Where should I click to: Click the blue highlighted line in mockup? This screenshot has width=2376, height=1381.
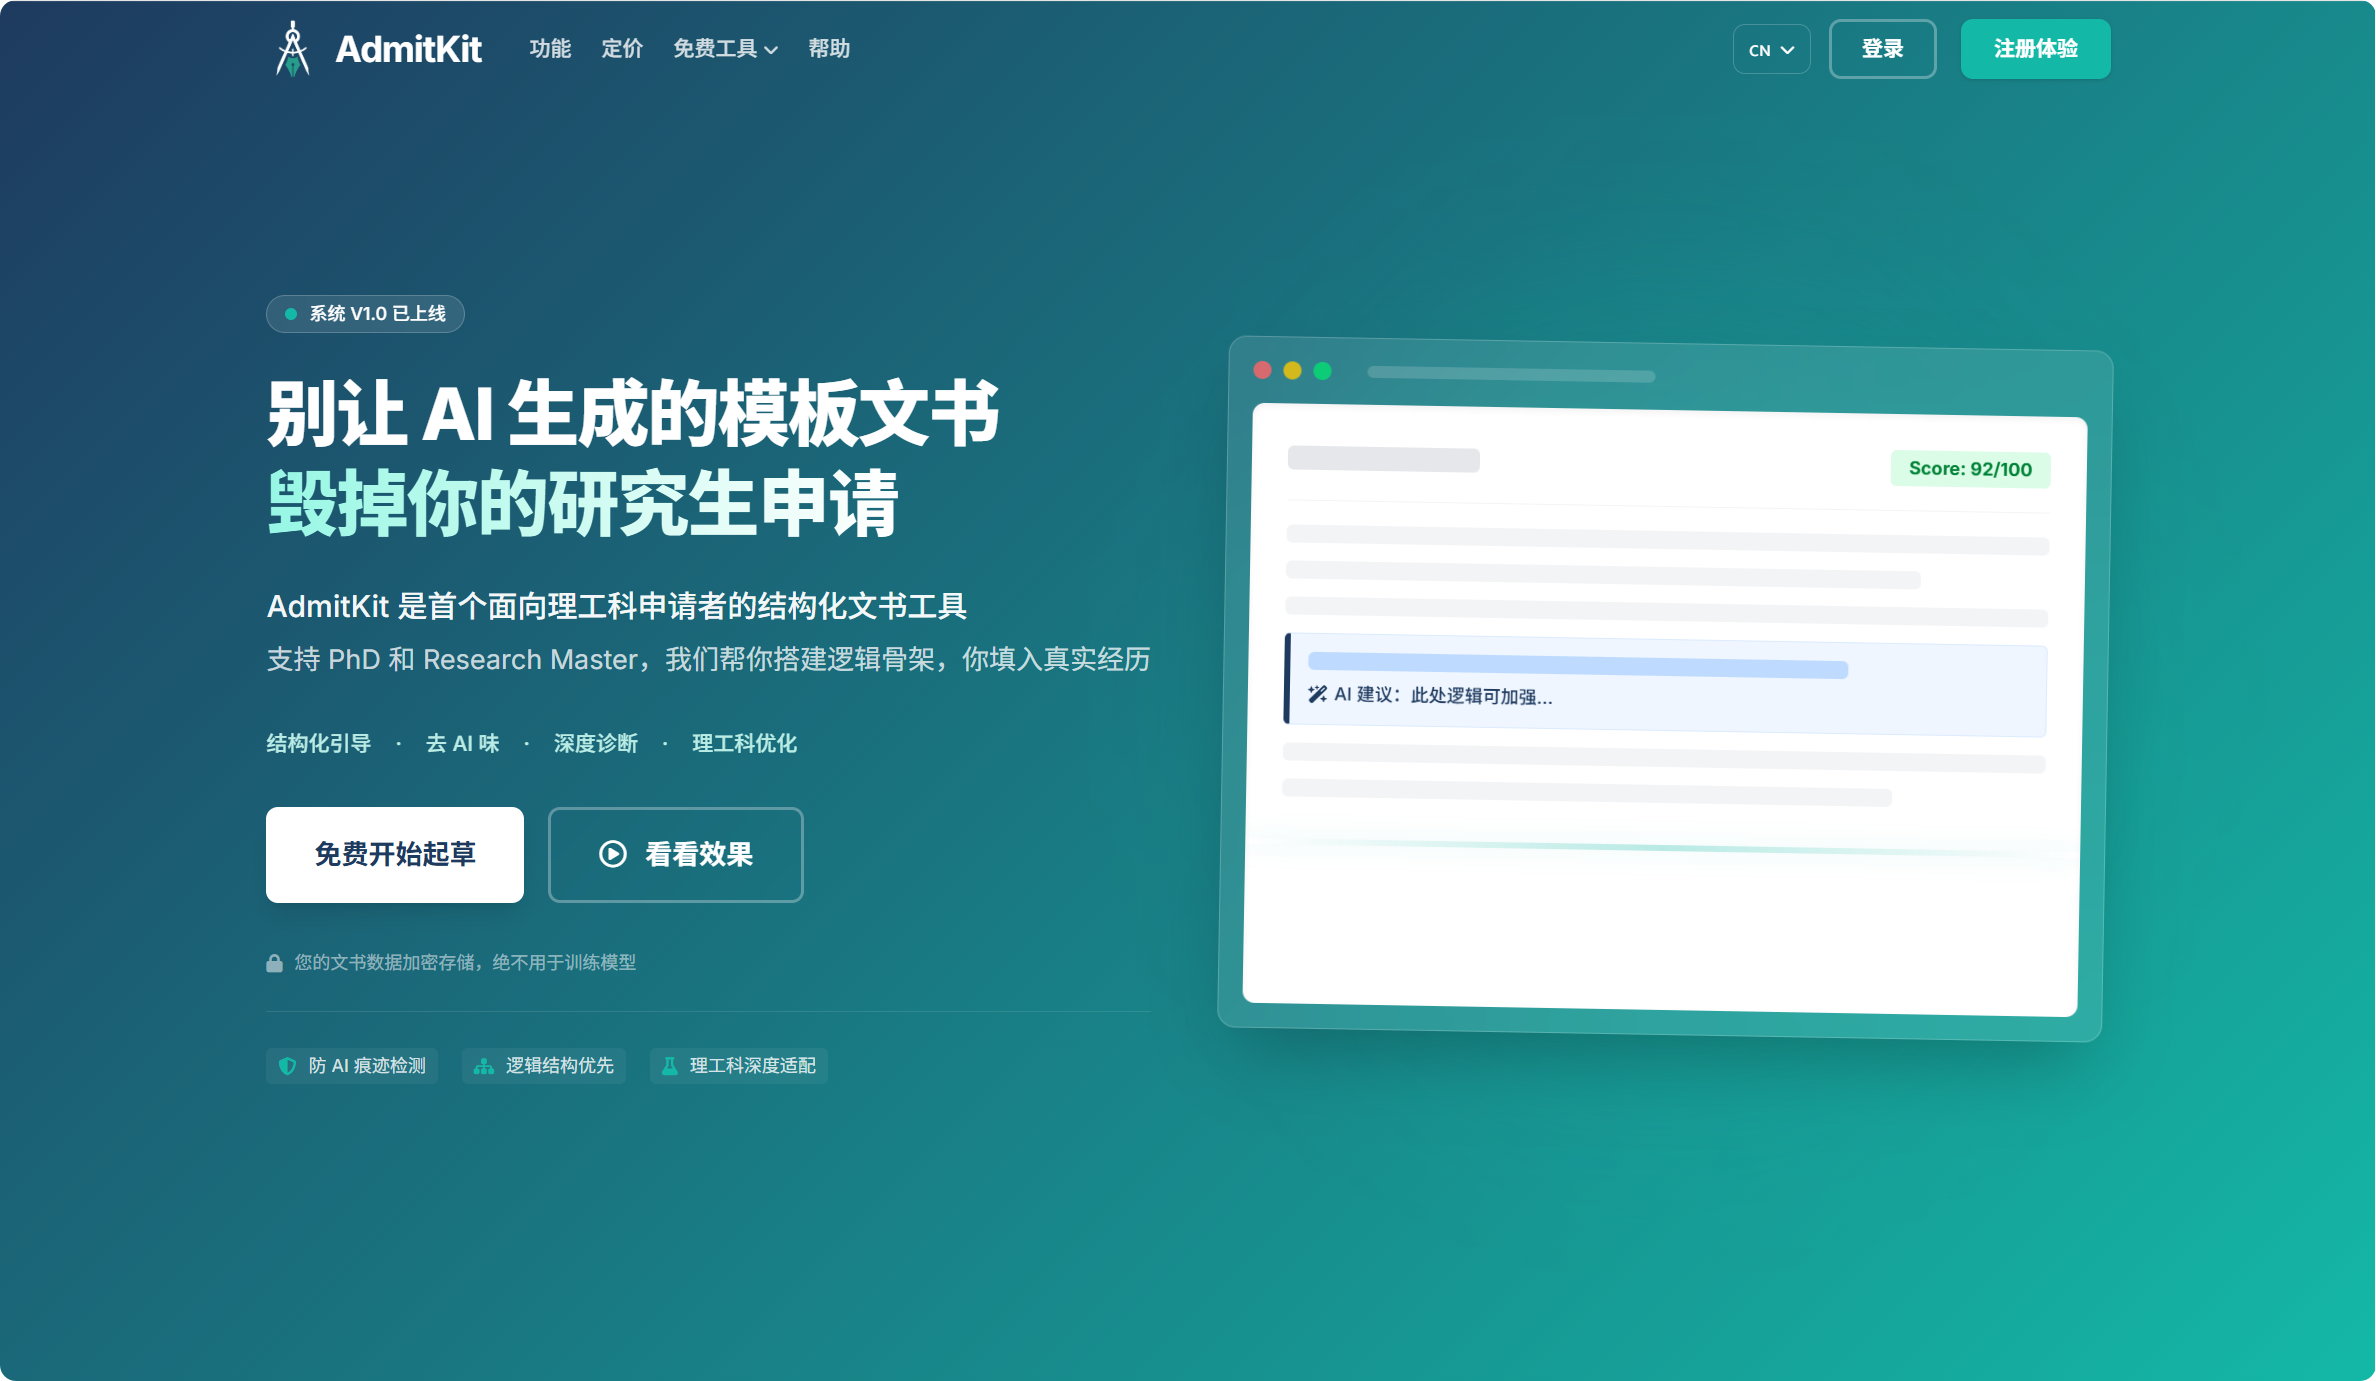click(x=1577, y=665)
